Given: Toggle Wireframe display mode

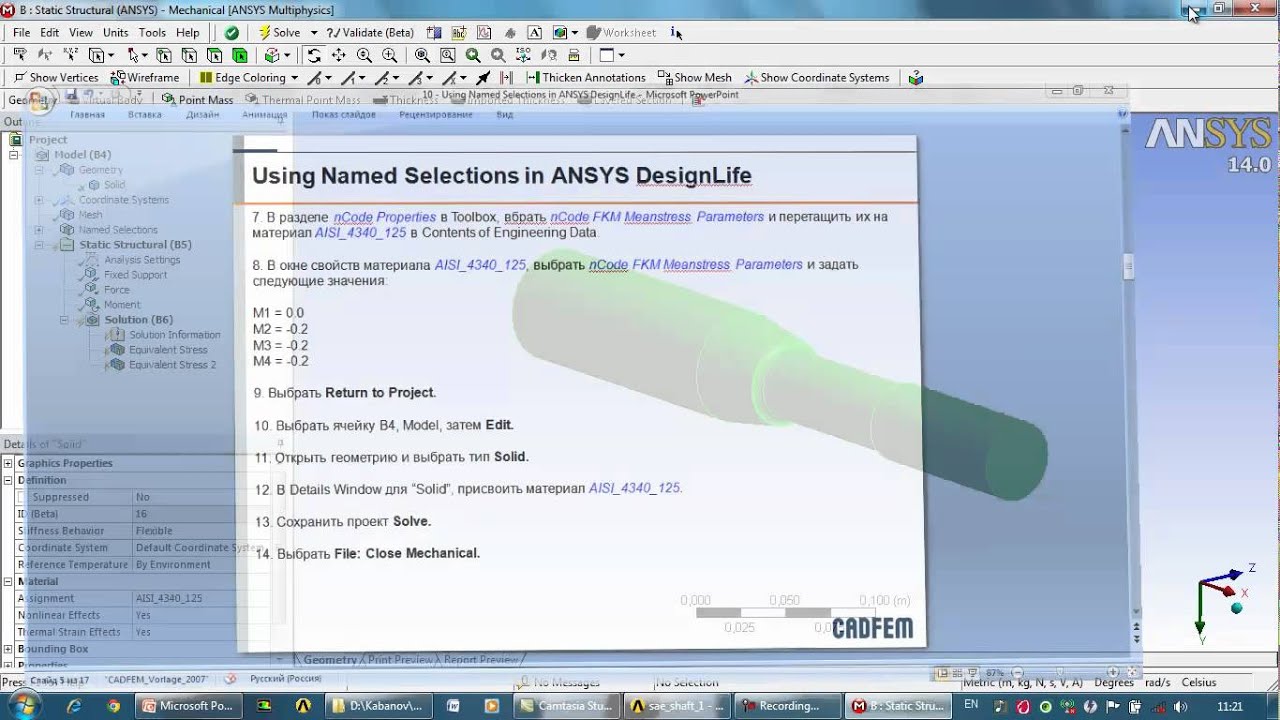Looking at the screenshot, I should pyautogui.click(x=146, y=77).
